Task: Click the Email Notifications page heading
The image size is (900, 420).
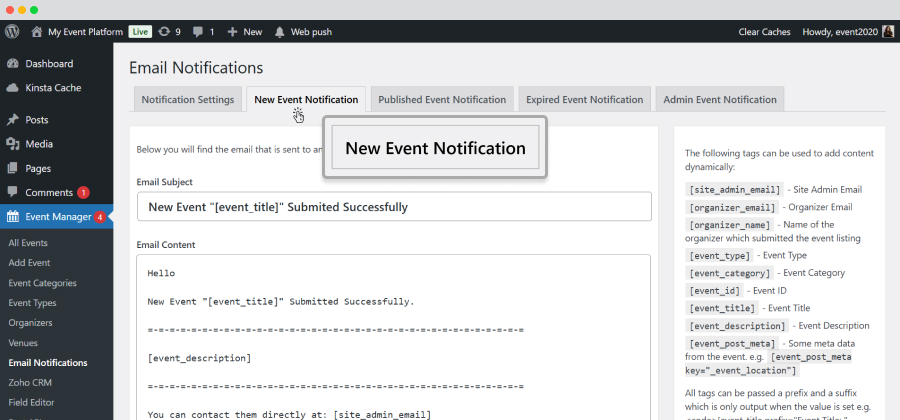Action: coord(196,68)
